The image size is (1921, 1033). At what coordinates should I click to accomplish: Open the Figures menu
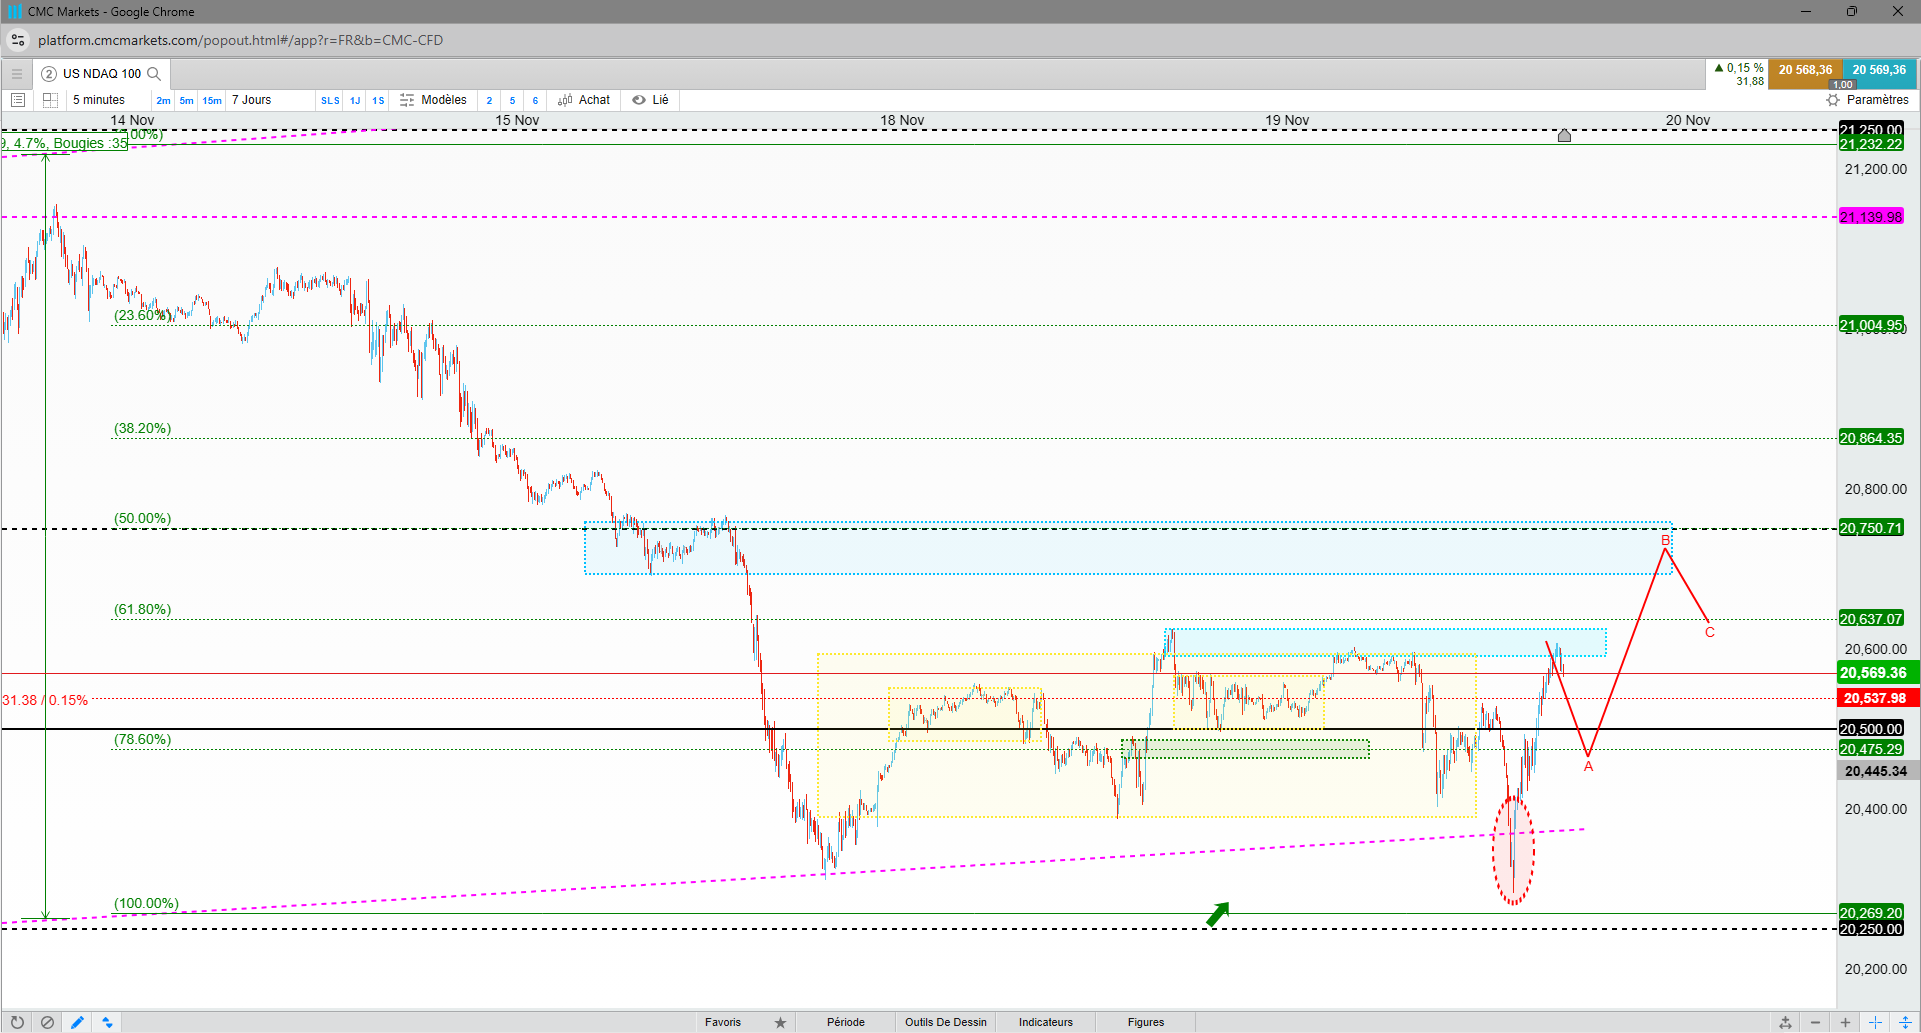(x=1146, y=1022)
